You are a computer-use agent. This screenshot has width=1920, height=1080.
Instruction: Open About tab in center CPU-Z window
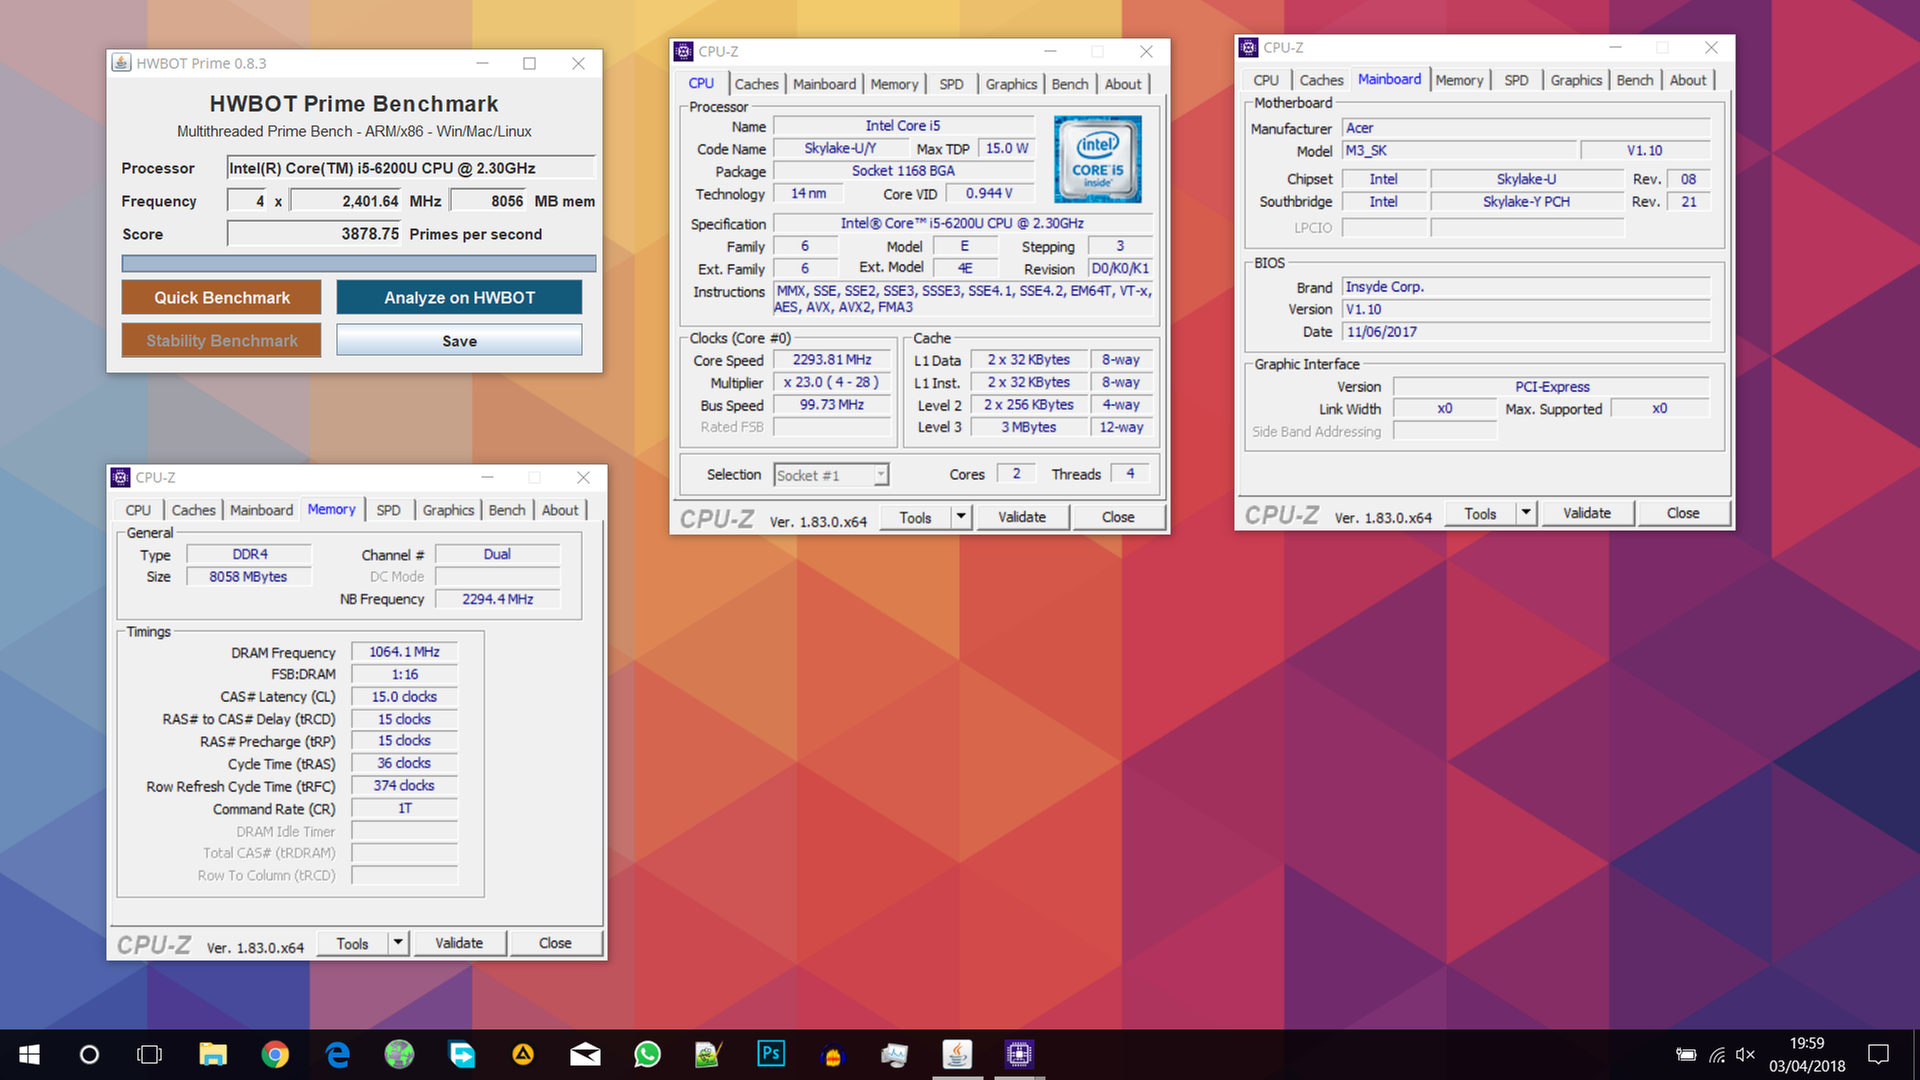coord(1122,84)
